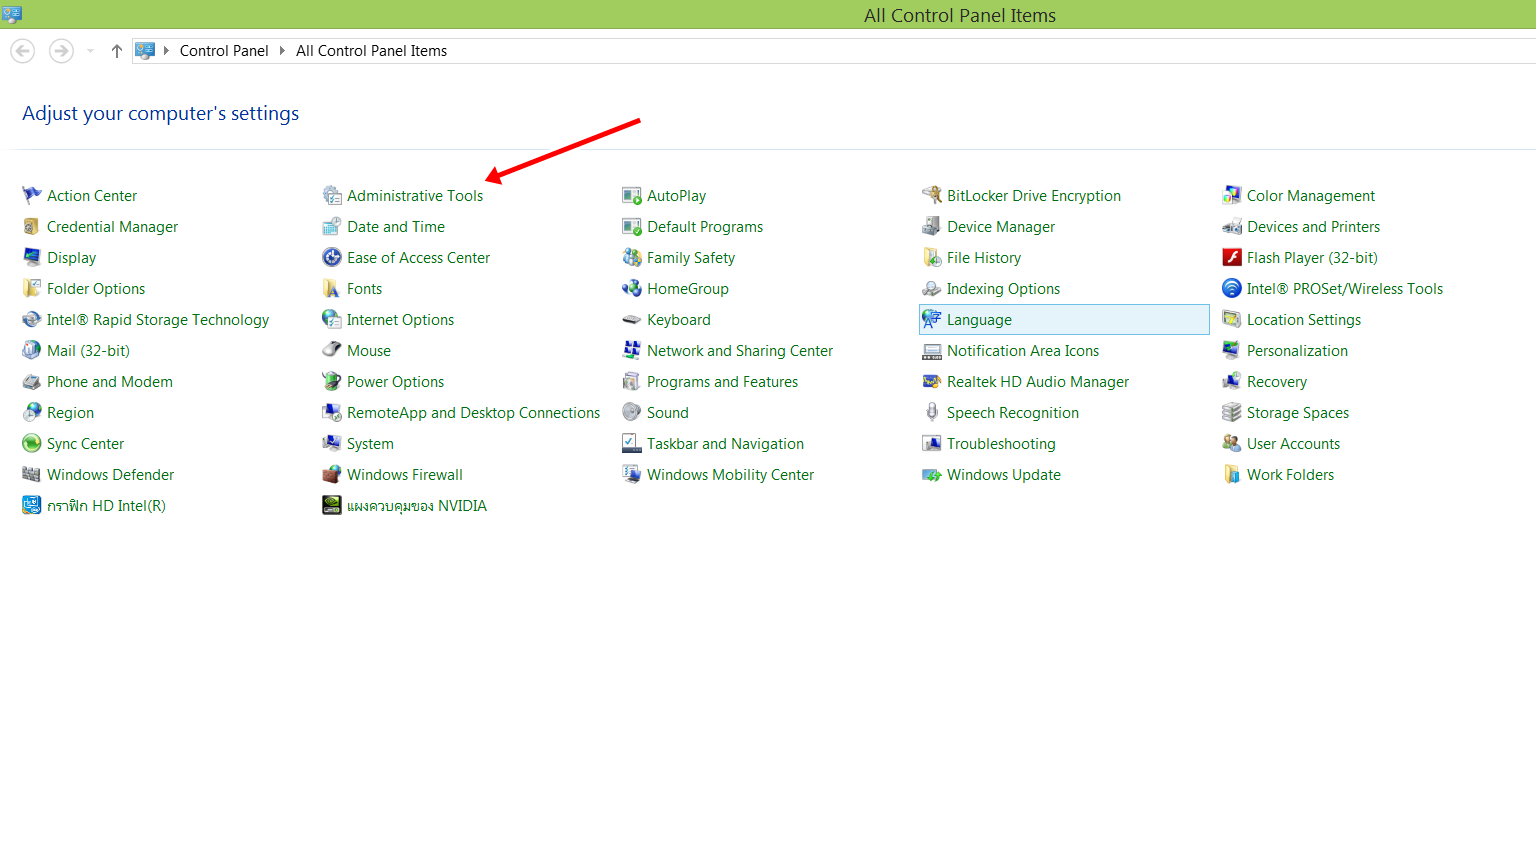The image size is (1536, 864).
Task: Open the Language settings link
Action: (979, 319)
